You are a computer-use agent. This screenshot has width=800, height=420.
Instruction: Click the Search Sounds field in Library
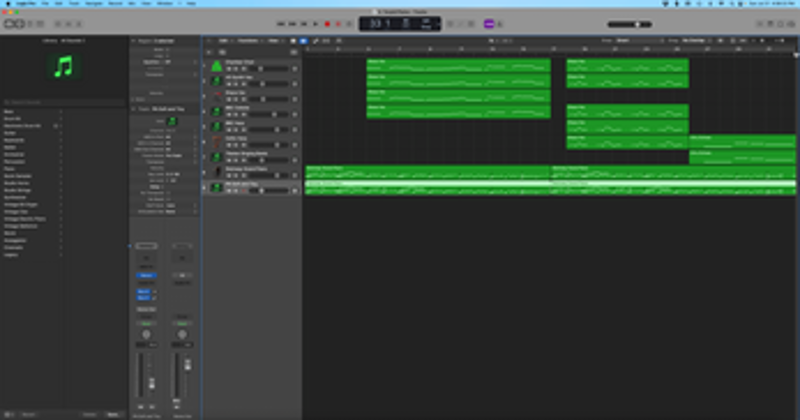point(64,103)
